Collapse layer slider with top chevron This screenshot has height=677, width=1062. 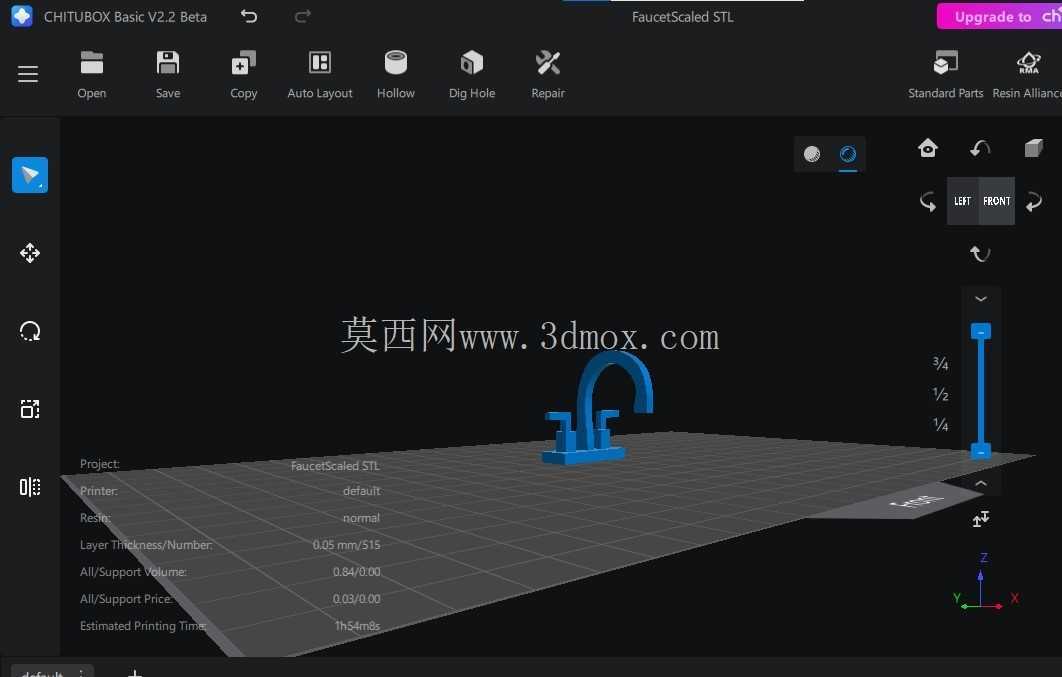[x=981, y=299]
